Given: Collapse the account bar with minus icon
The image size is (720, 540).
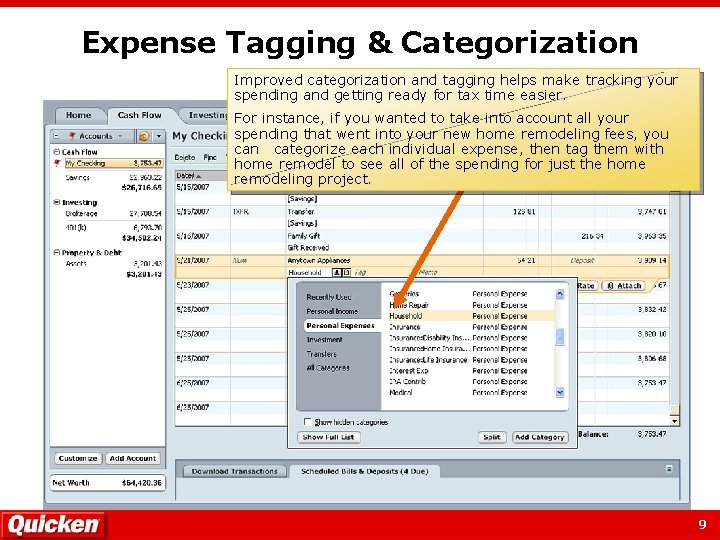Looking at the screenshot, I should pos(56,136).
